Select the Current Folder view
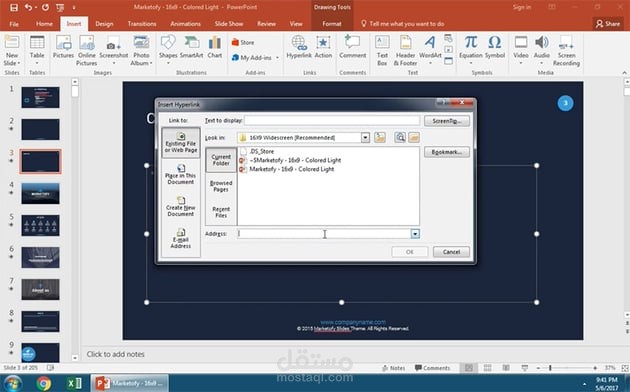This screenshot has height=392, width=630. tap(221, 160)
